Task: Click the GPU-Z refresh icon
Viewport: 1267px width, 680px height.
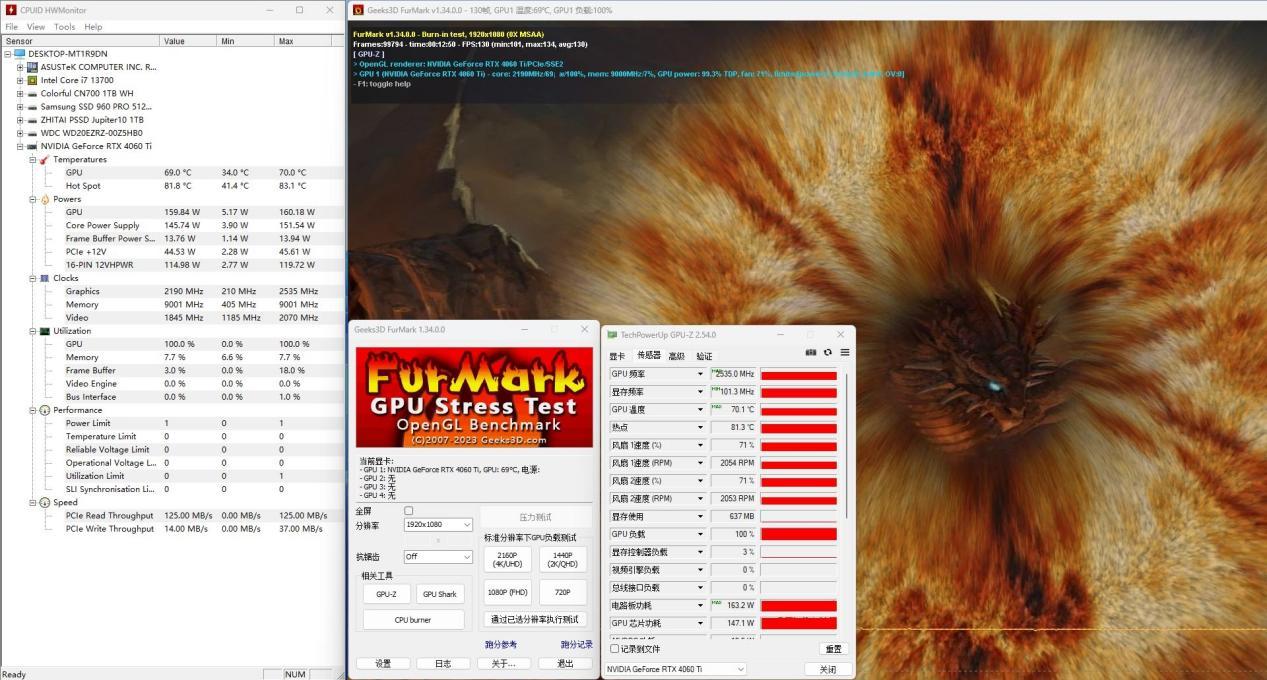Action: click(827, 353)
